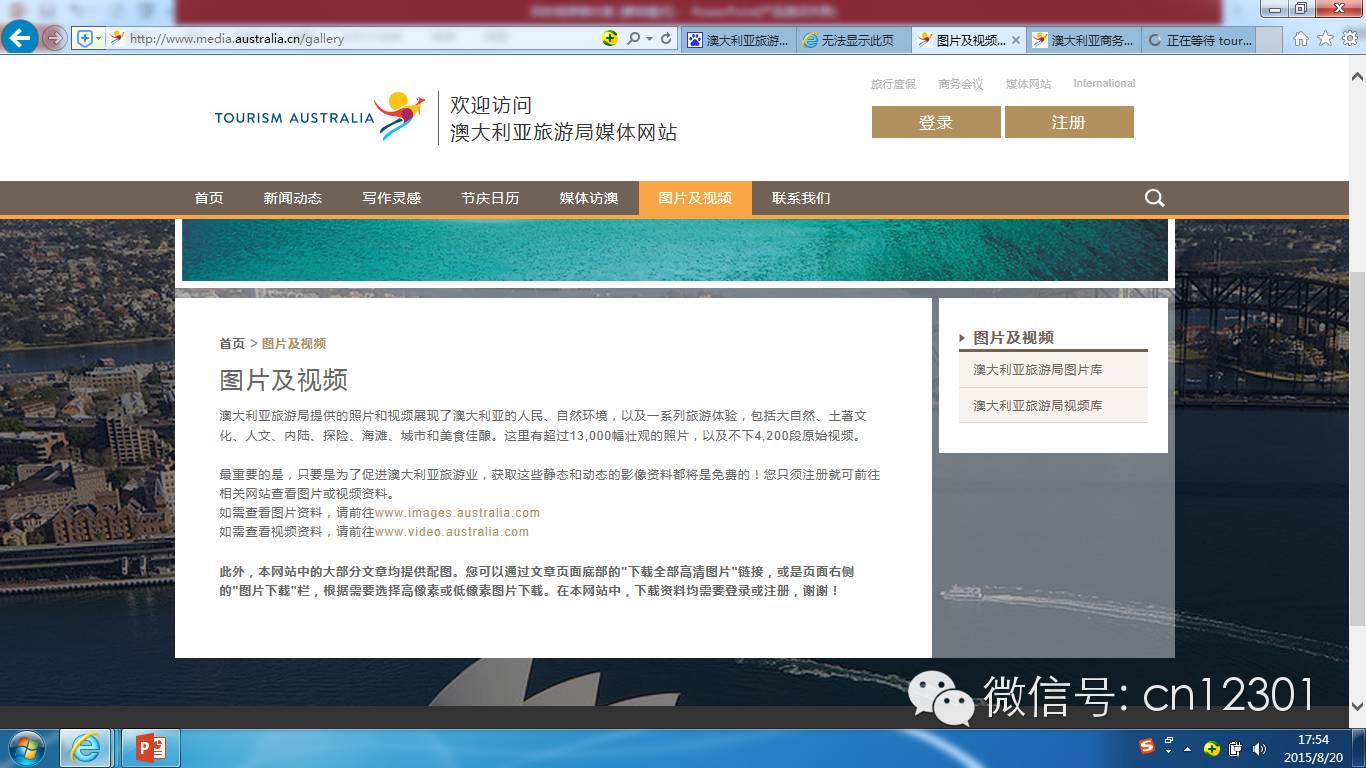The width and height of the screenshot is (1366, 768).
Task: Open 澳大利亚旅游局视频库 in the sidebar
Action: tap(1053, 406)
